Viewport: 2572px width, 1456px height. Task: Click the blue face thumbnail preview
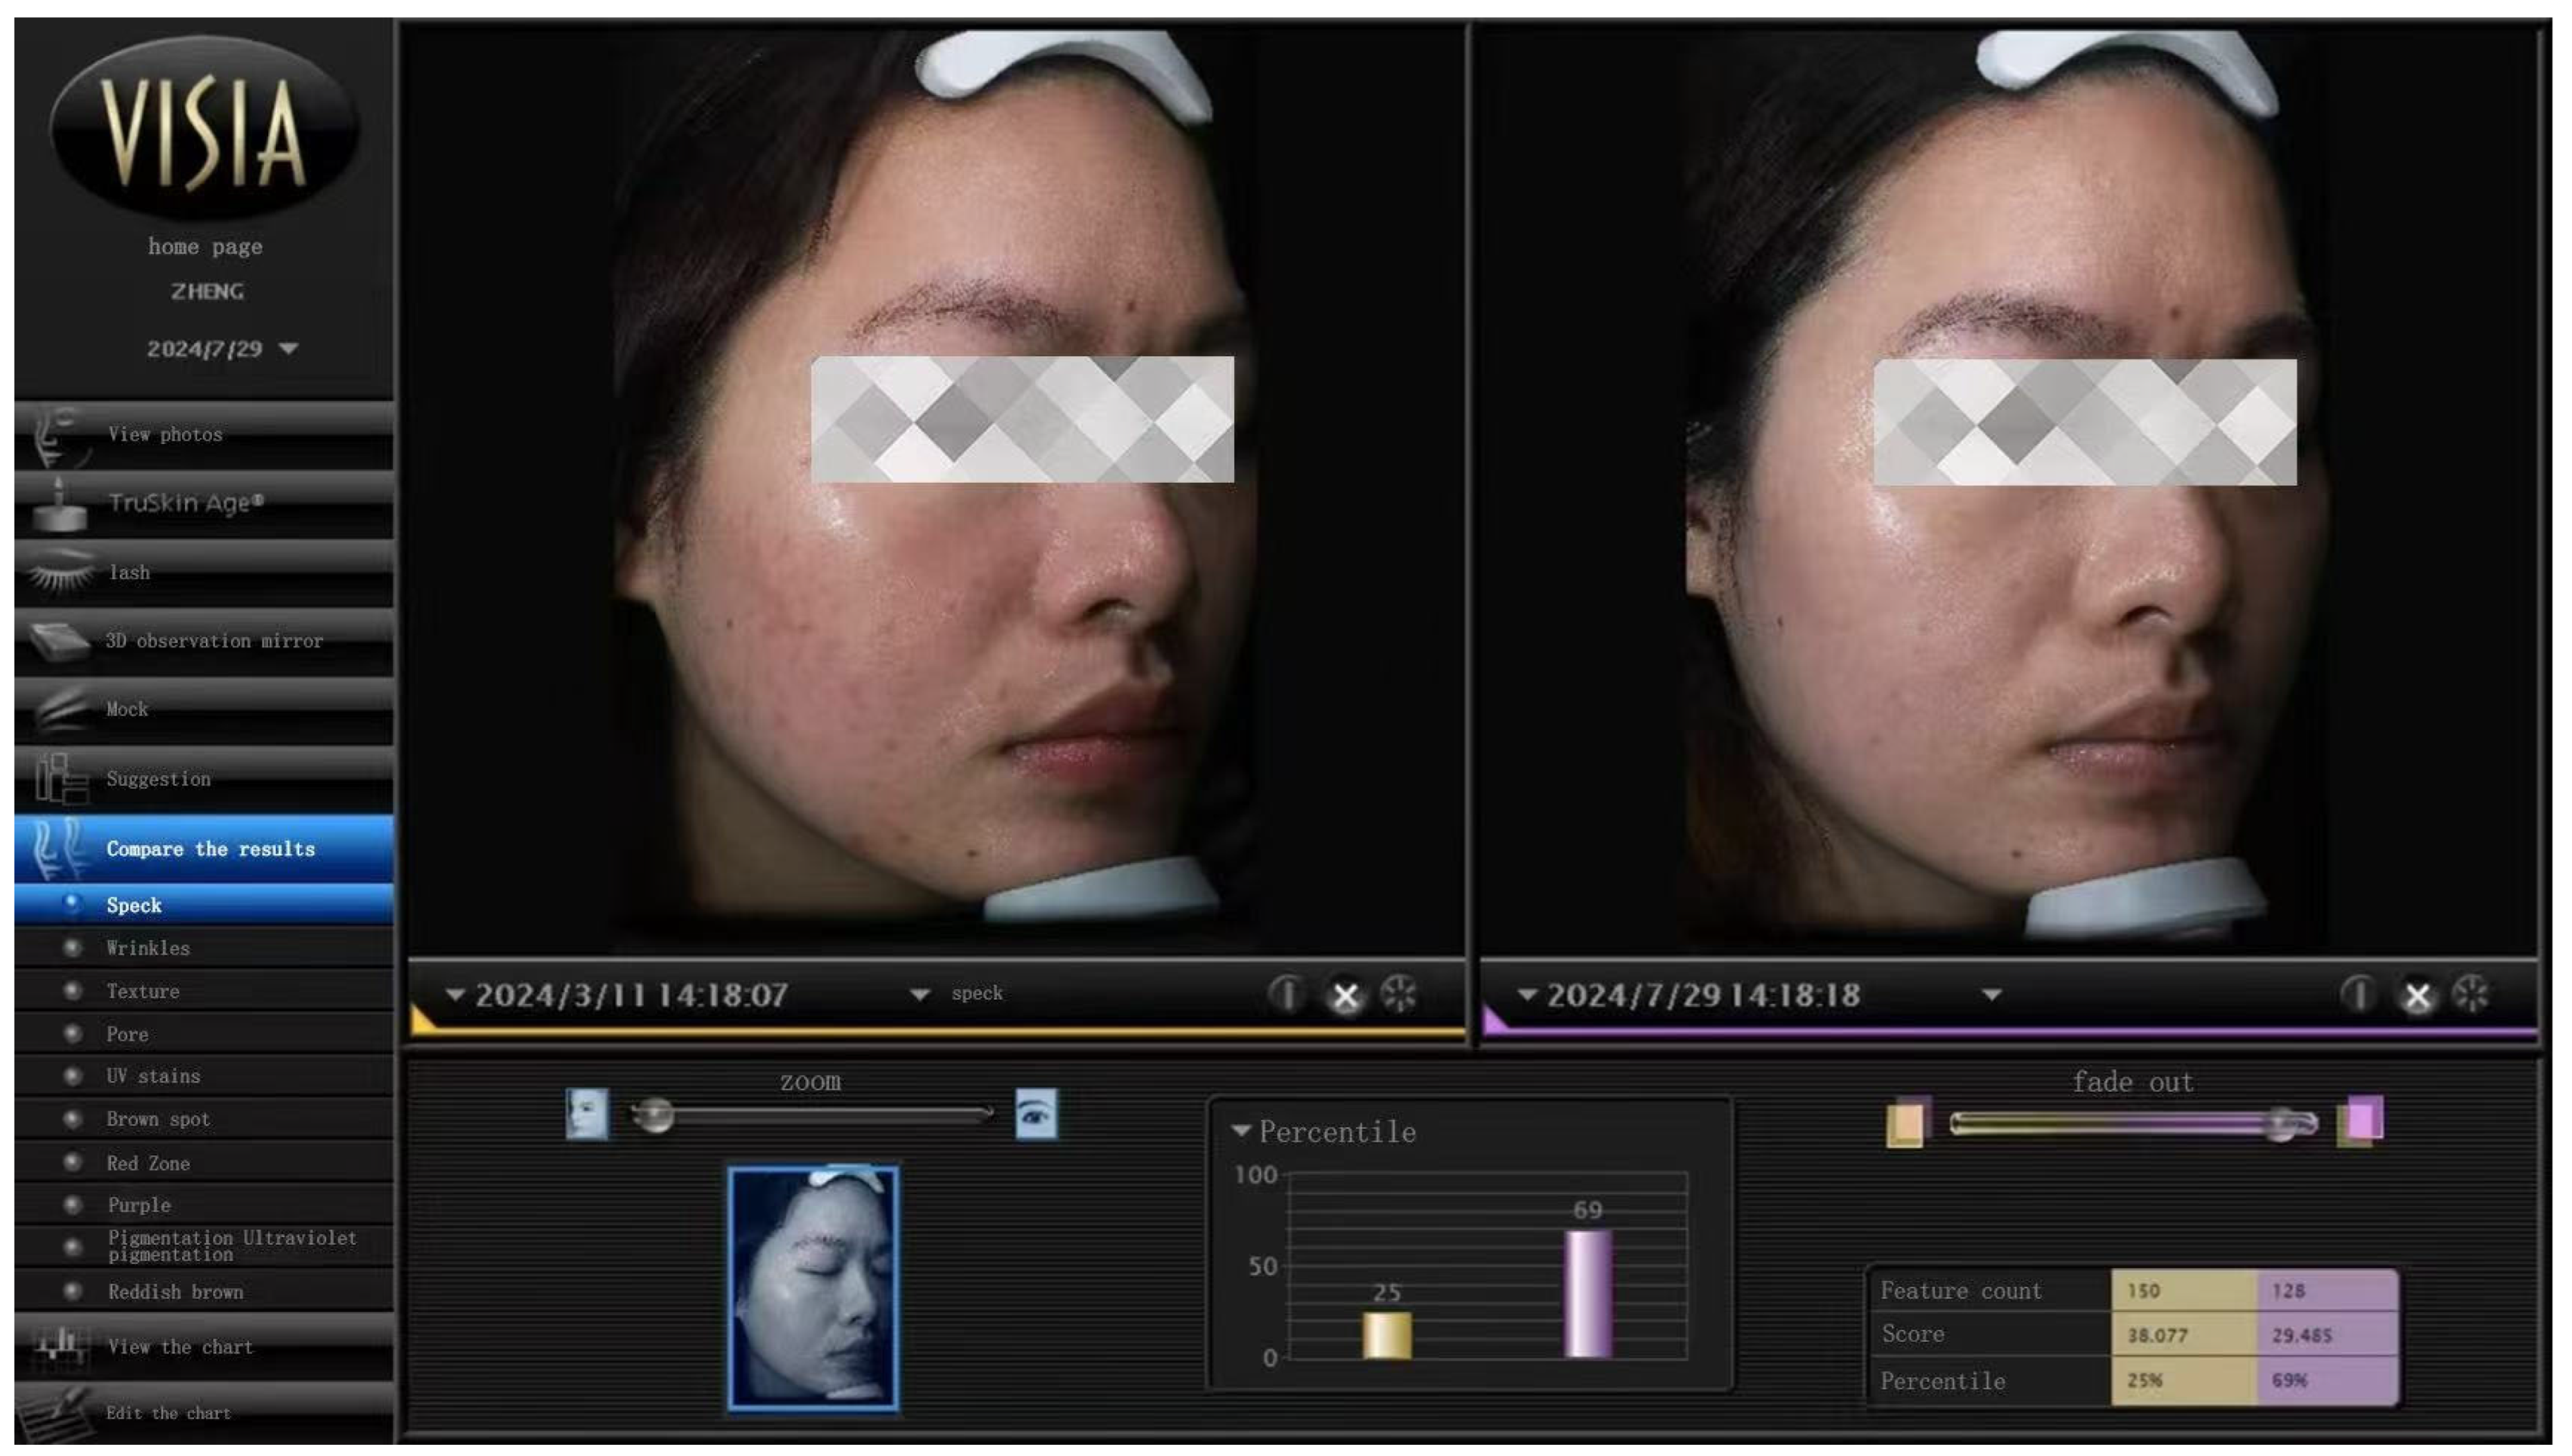pyautogui.click(x=813, y=1289)
